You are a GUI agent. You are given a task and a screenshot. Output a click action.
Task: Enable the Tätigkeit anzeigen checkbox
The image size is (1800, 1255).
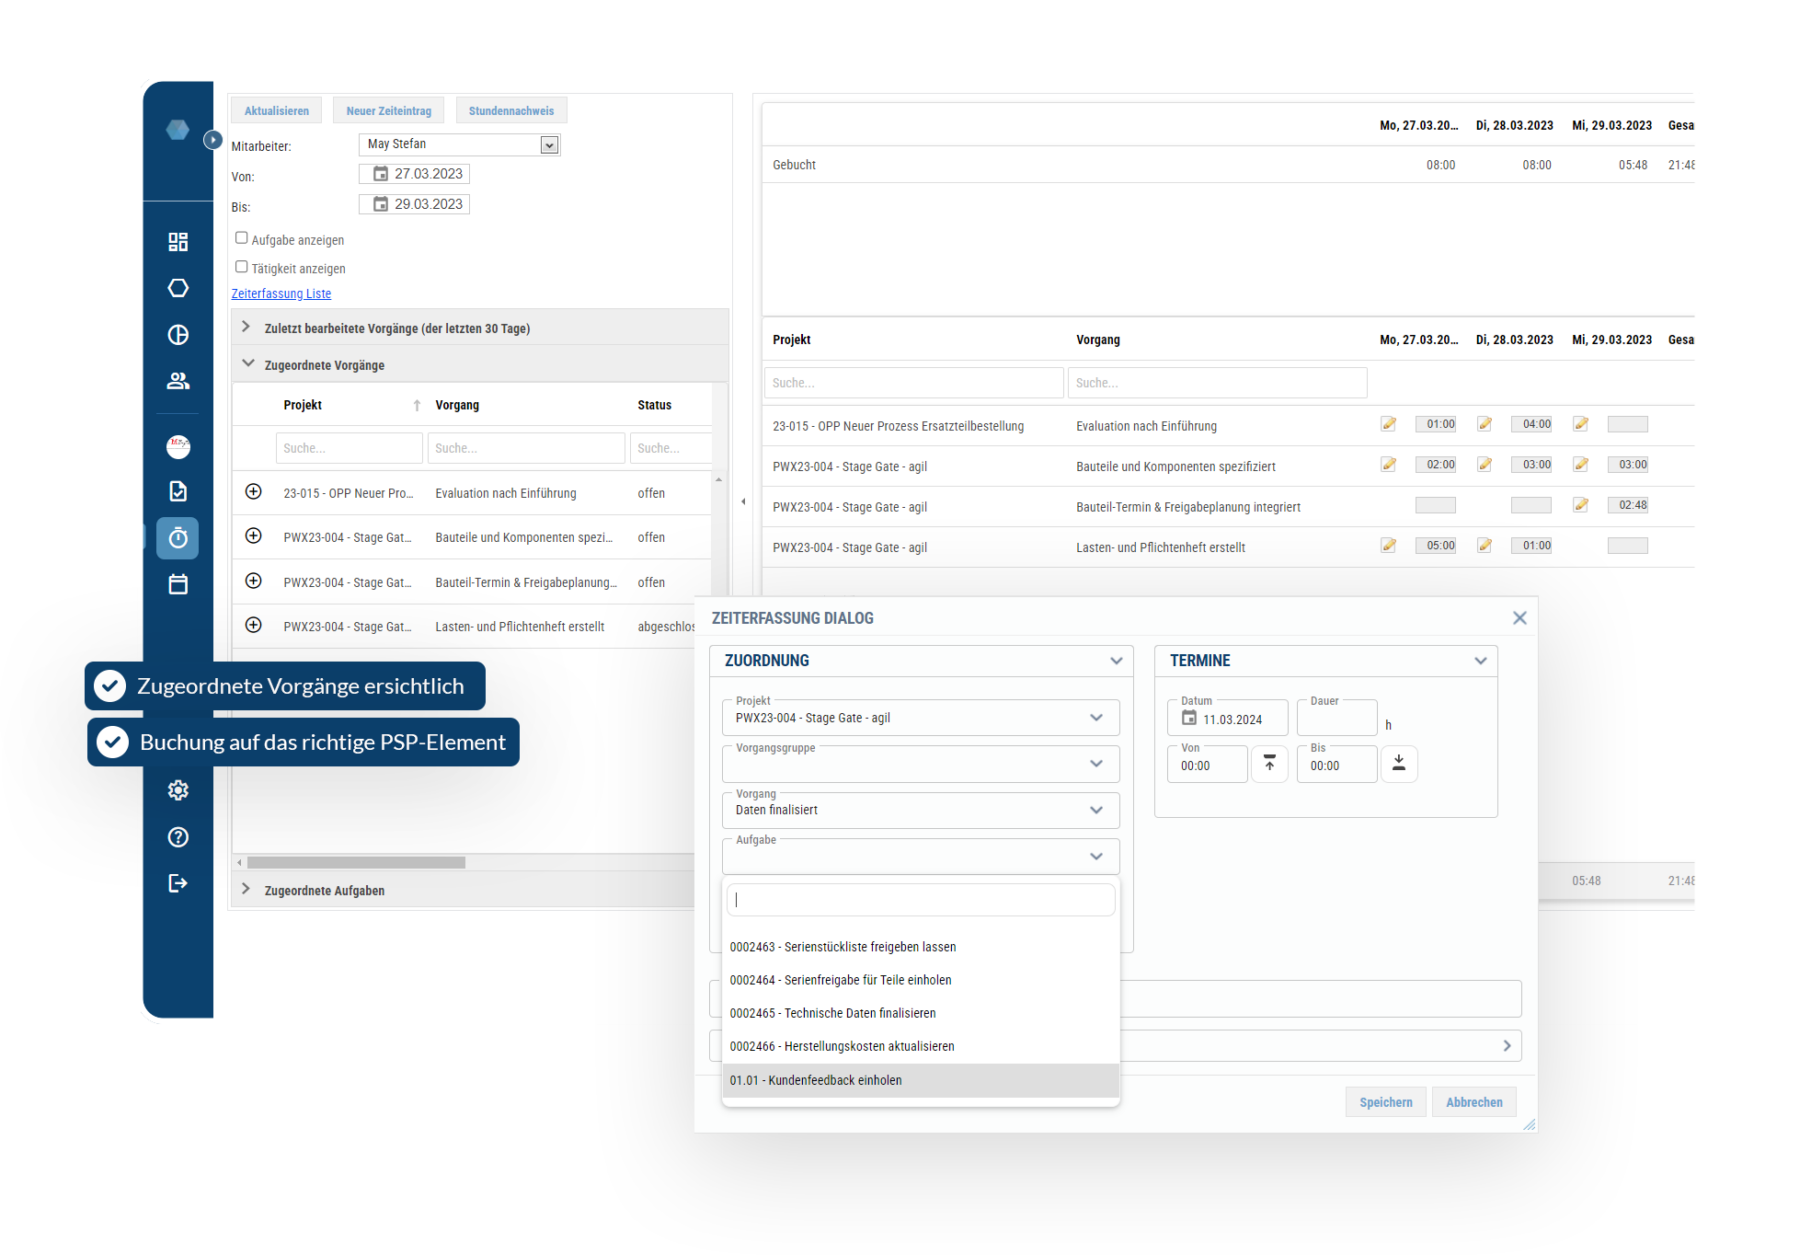(241, 267)
